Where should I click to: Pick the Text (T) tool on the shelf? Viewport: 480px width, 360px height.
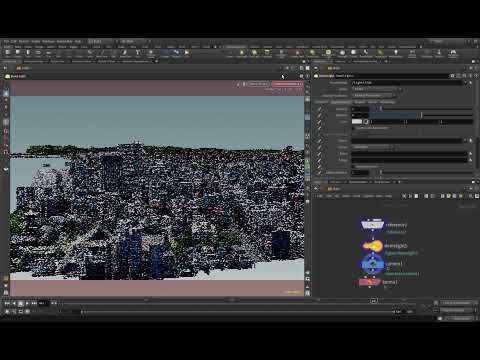point(137,53)
